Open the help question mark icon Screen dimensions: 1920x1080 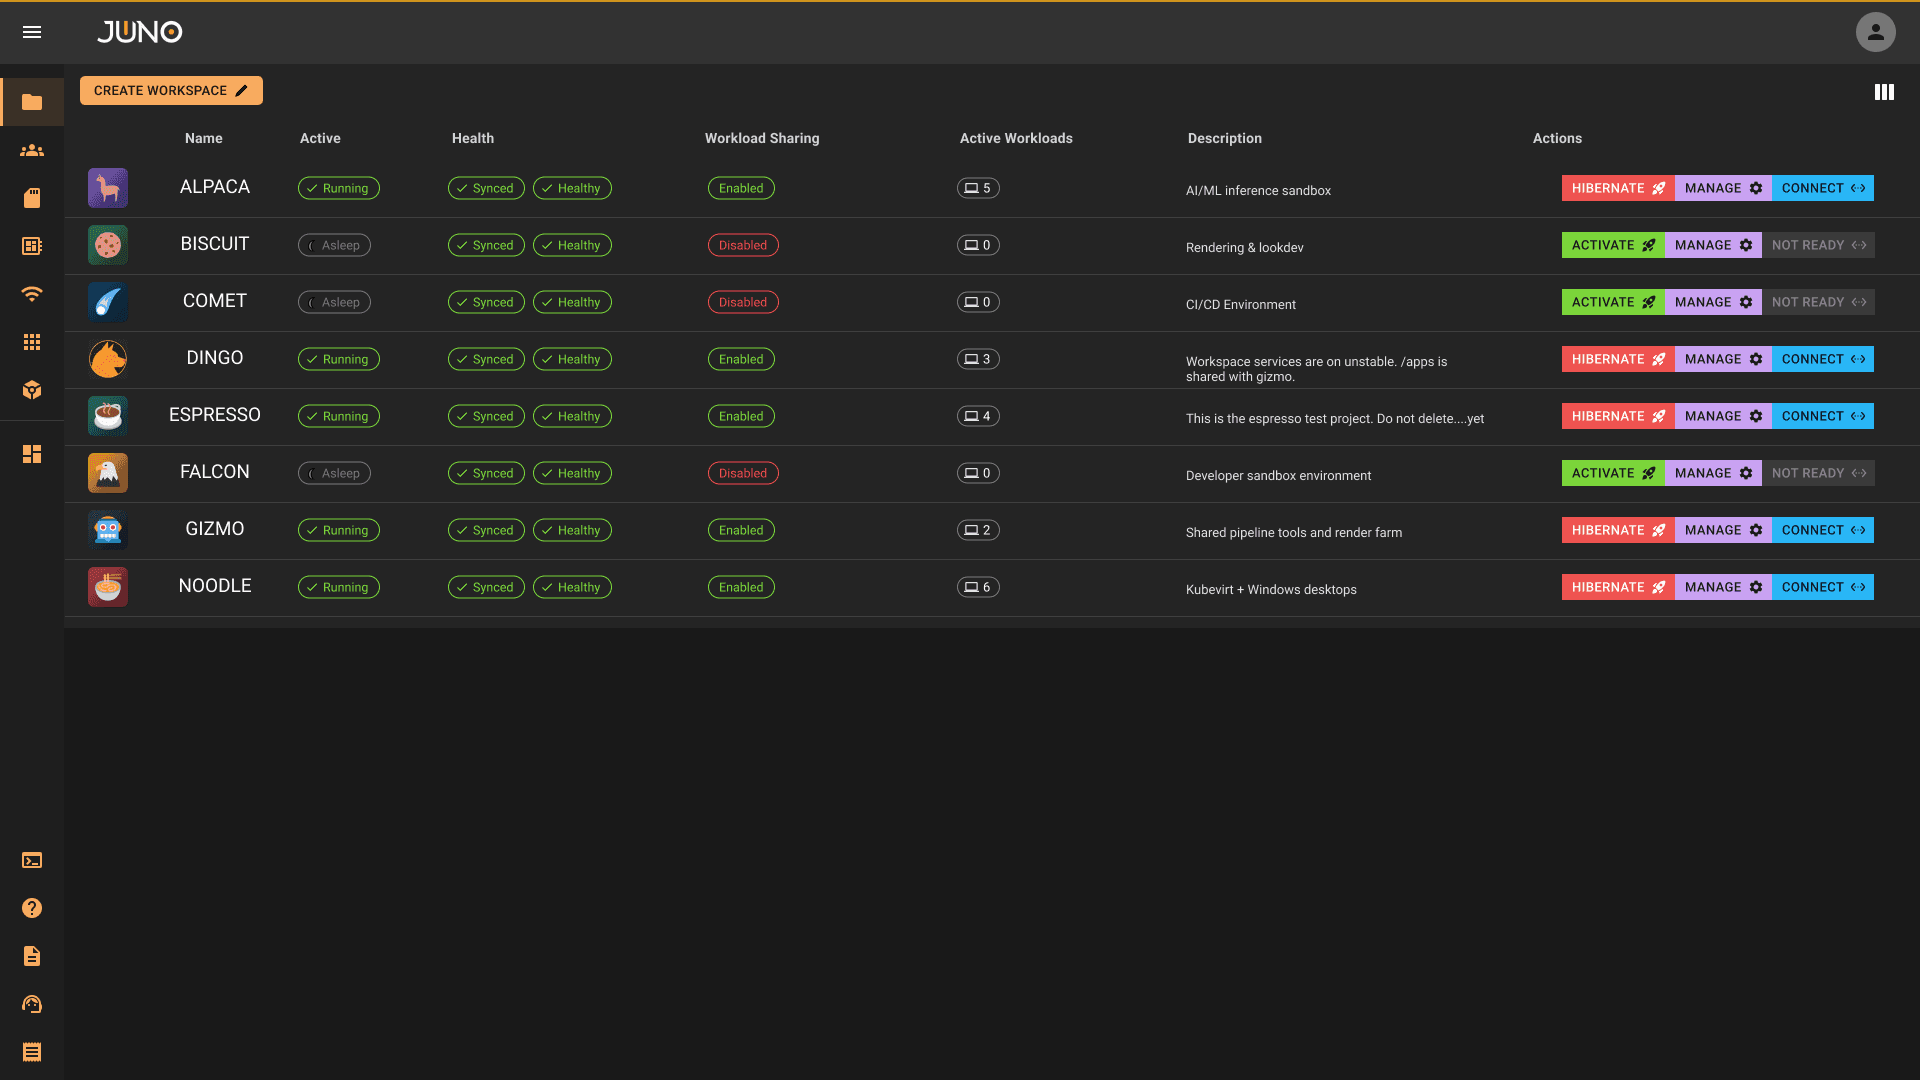click(x=32, y=908)
